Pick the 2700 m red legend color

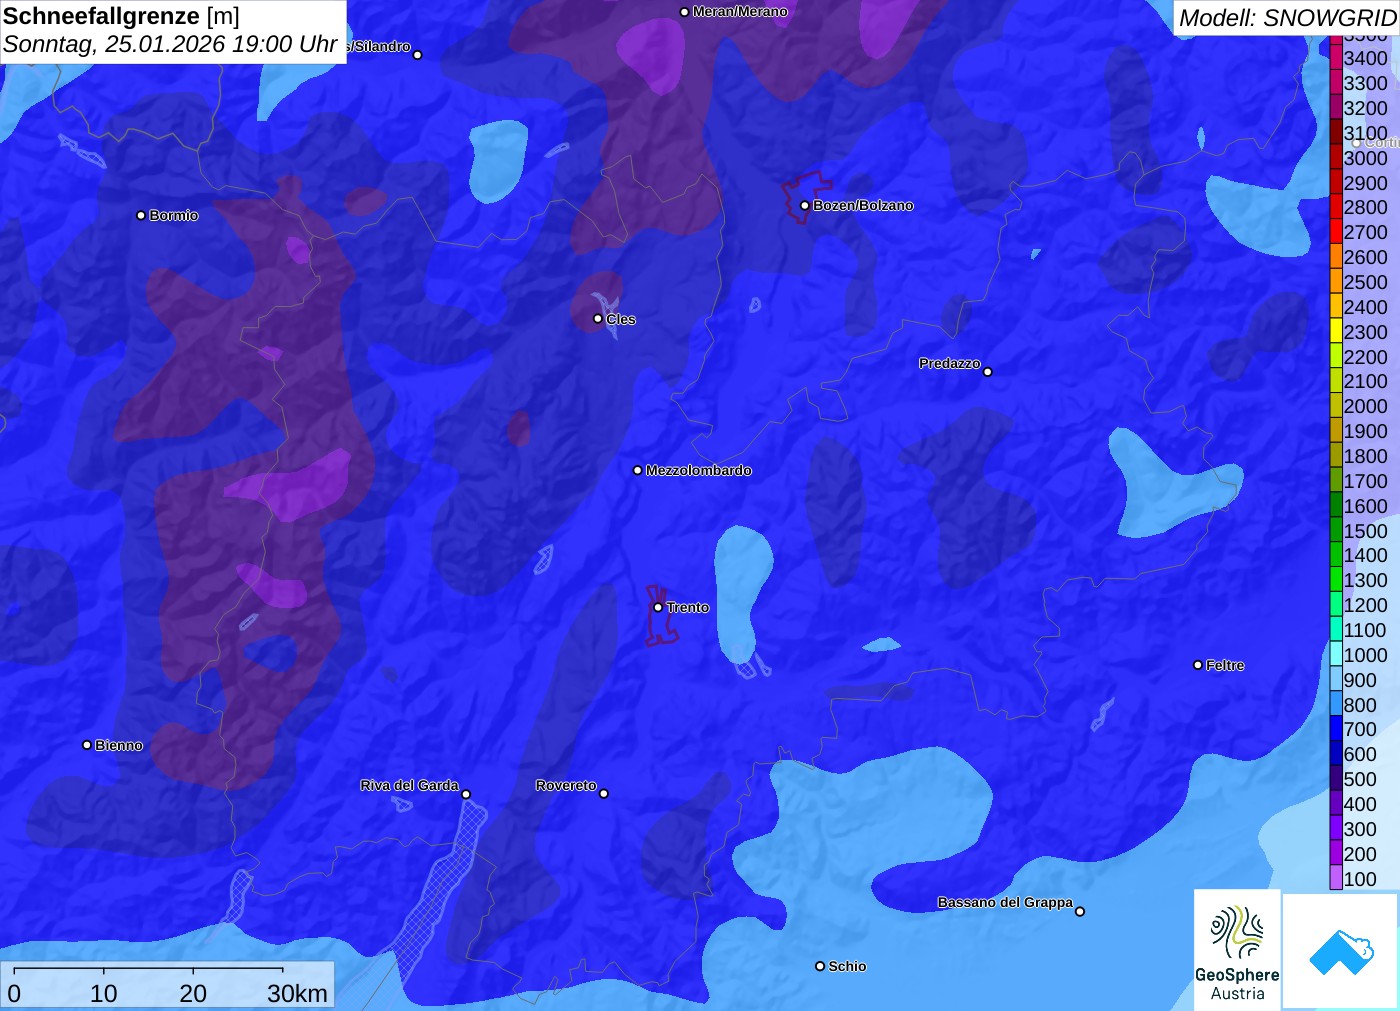pos(1336,231)
